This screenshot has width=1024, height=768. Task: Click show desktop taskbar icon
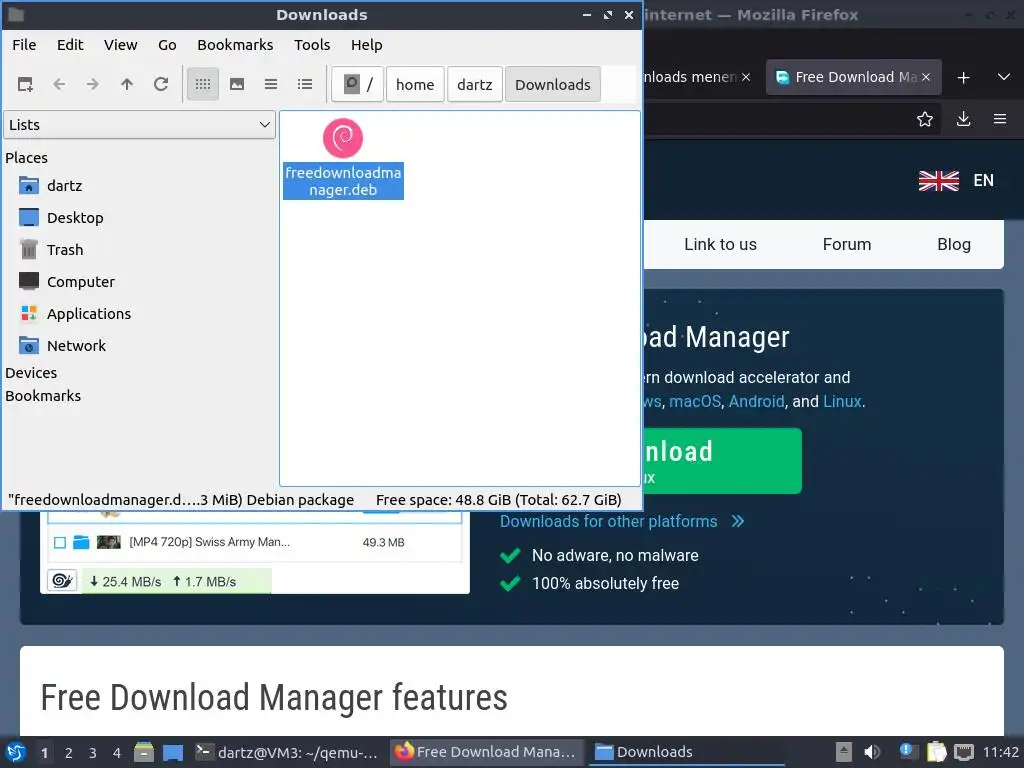[173, 752]
